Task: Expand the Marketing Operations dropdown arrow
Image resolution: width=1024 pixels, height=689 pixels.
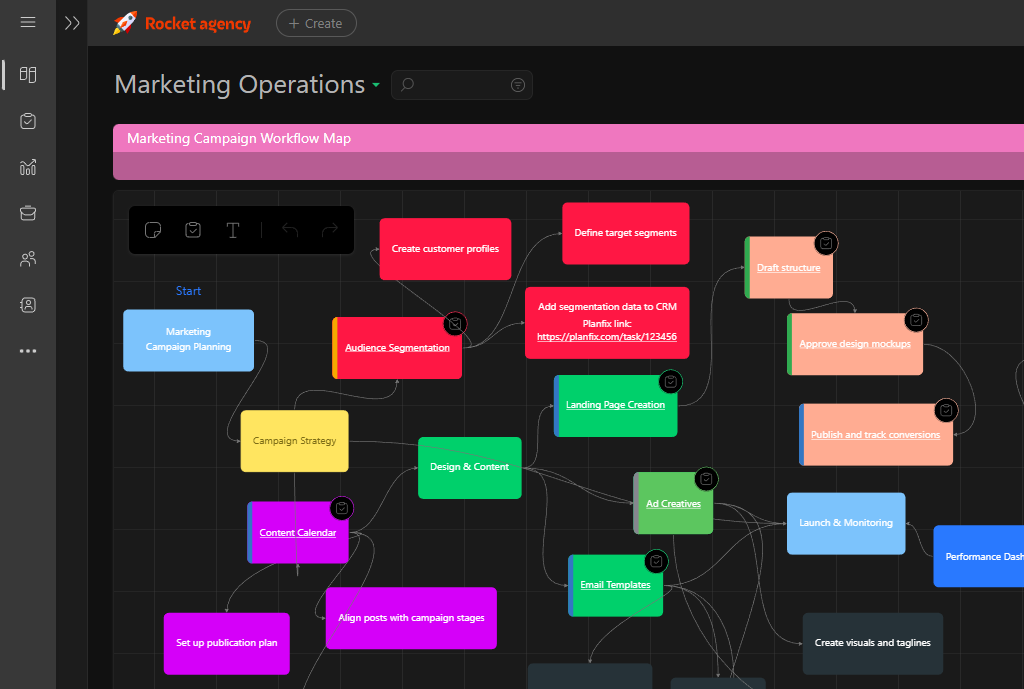Action: [x=376, y=86]
